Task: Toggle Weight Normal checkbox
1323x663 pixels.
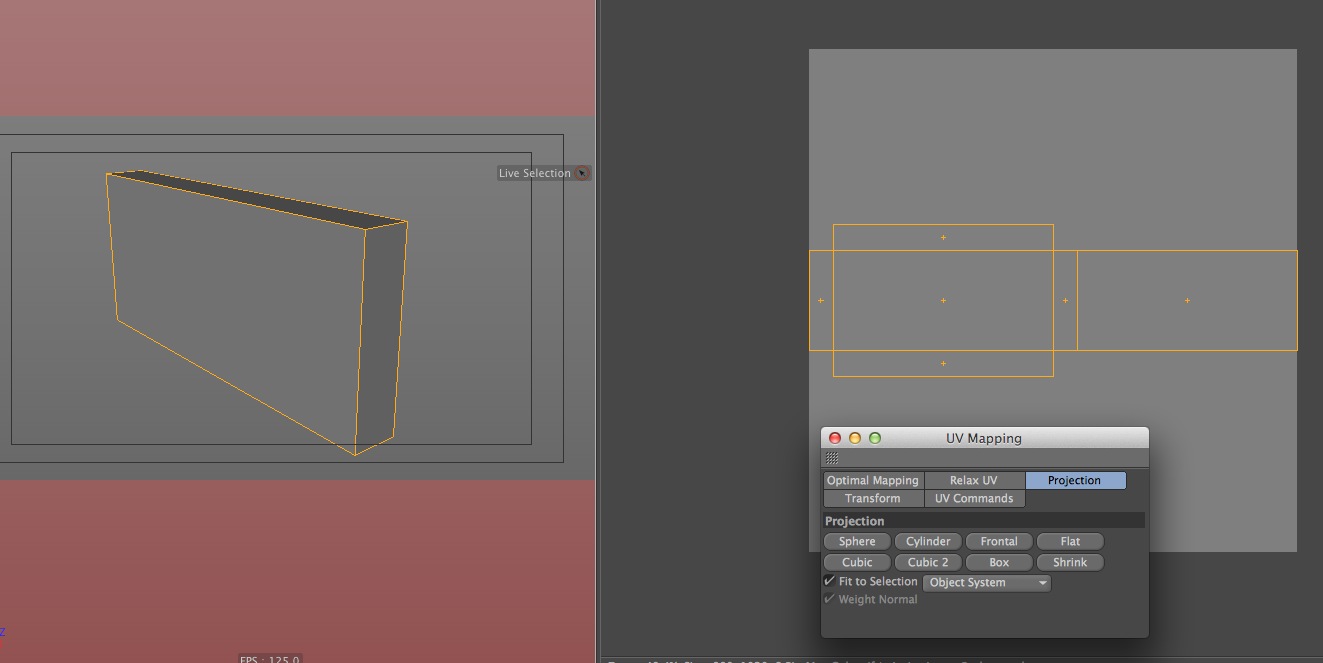Action: (830, 600)
